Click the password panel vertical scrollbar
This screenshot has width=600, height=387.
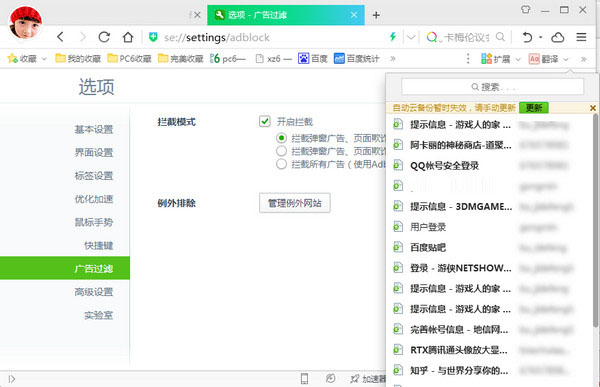(x=596, y=221)
